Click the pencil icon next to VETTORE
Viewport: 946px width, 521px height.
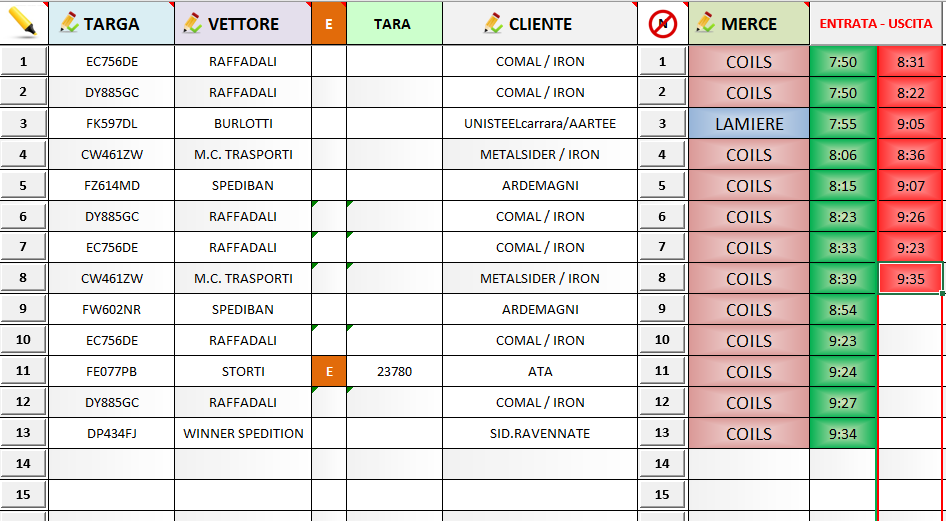192,23
